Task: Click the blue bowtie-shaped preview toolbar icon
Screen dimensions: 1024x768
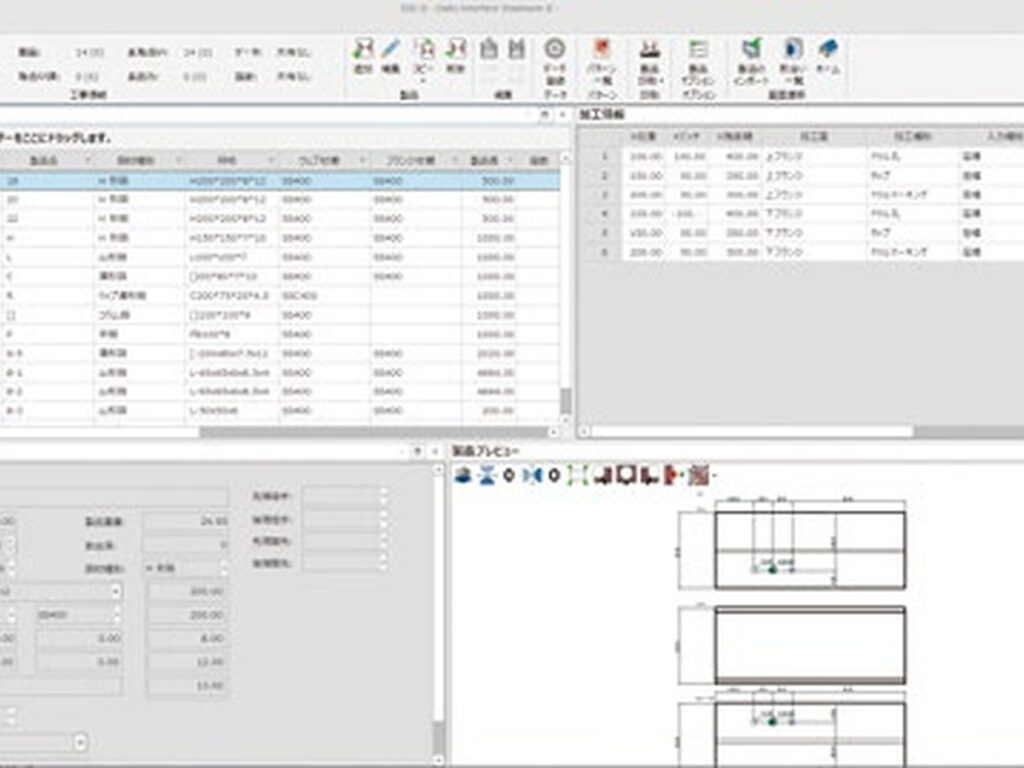Action: click(x=532, y=475)
